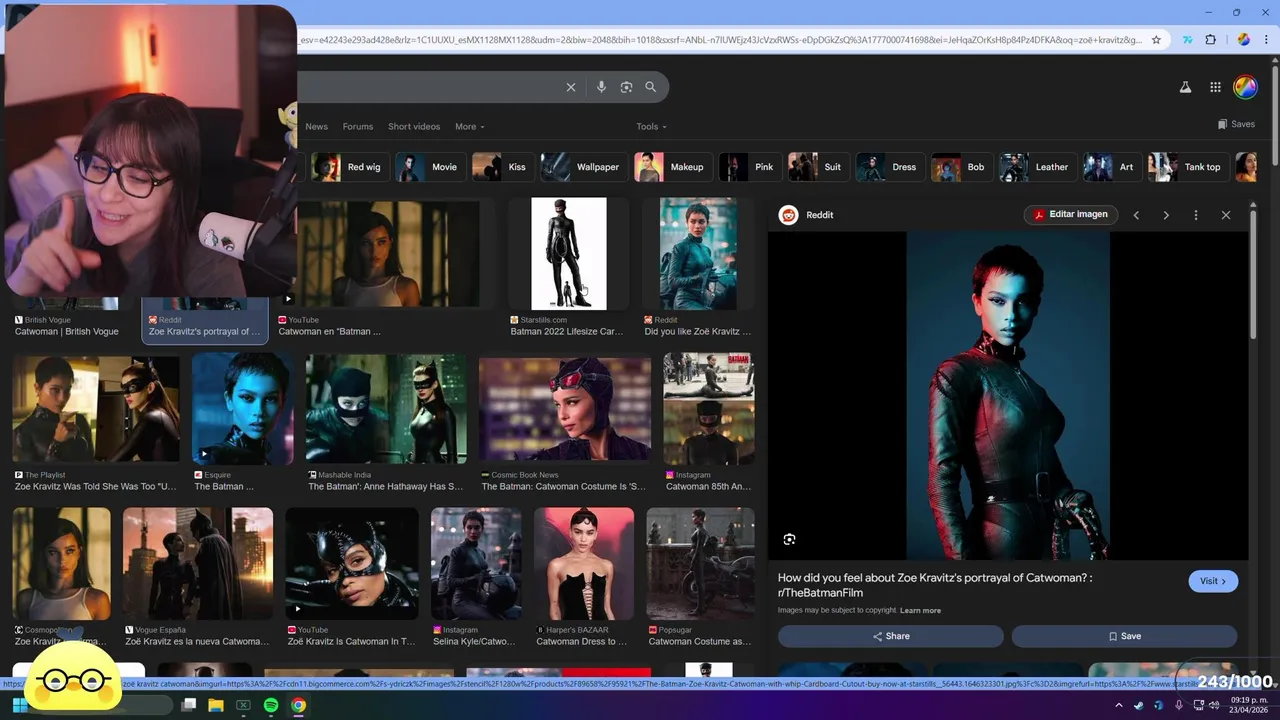
Task: Switch to the Forums tab
Action: click(x=357, y=127)
